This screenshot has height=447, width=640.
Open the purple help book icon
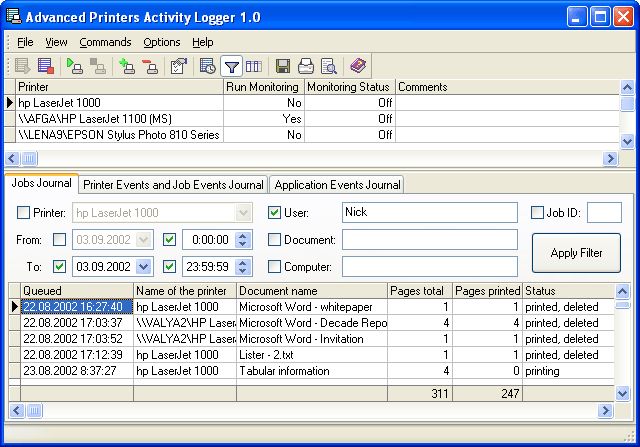[x=358, y=66]
